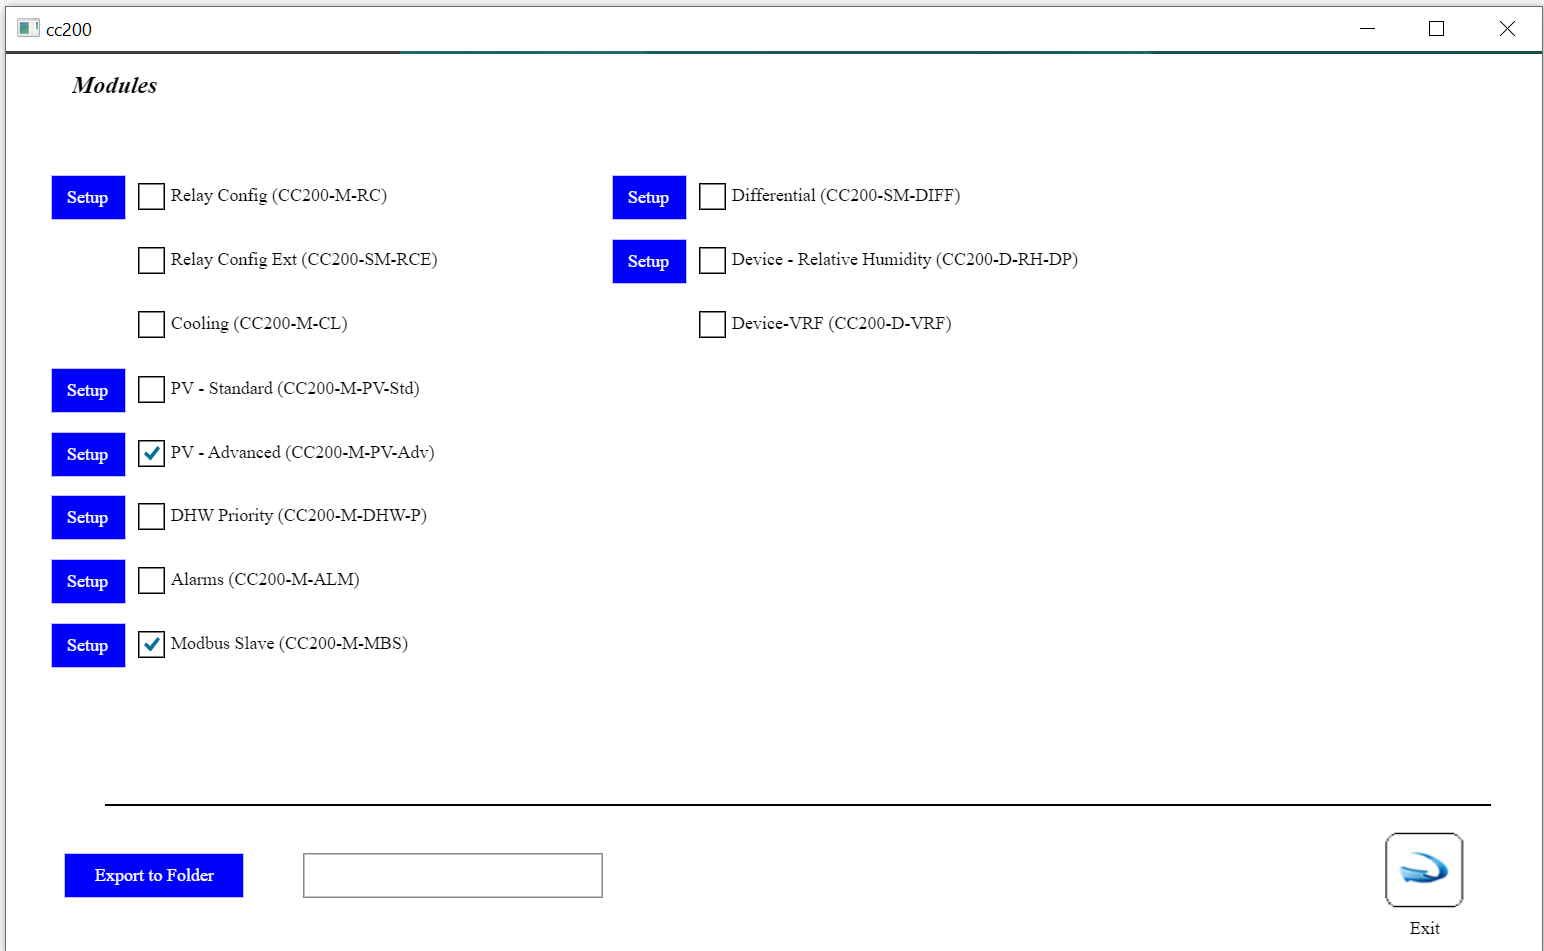Click Setup next to PV - Advanced
The height and width of the screenshot is (951, 1544).
click(88, 454)
